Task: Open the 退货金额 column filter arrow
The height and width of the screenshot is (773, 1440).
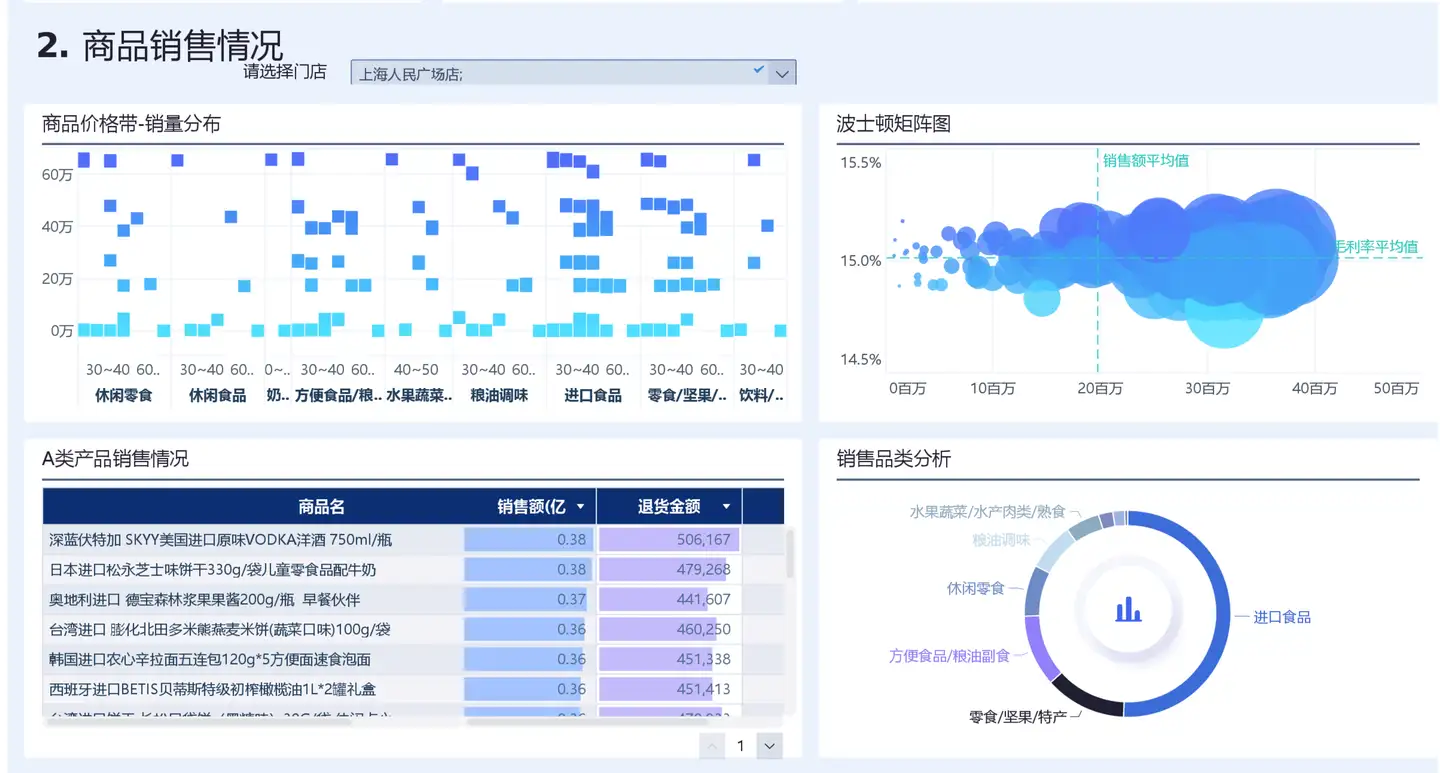Action: [727, 507]
